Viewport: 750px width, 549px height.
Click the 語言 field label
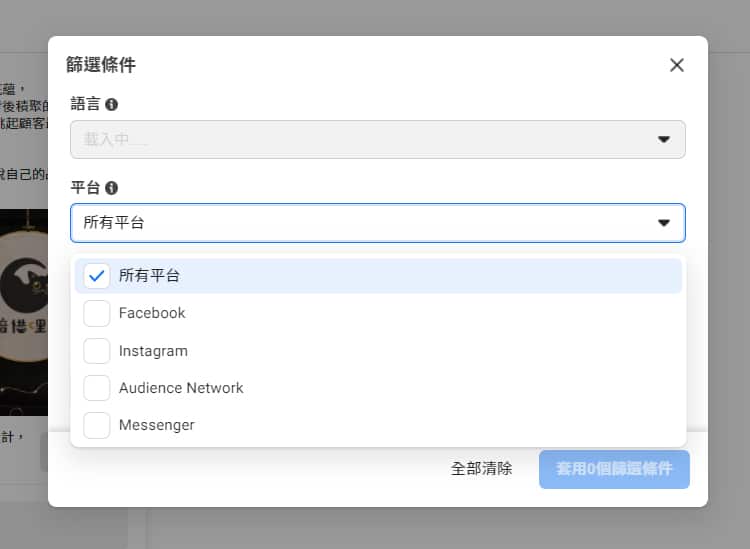tap(85, 104)
